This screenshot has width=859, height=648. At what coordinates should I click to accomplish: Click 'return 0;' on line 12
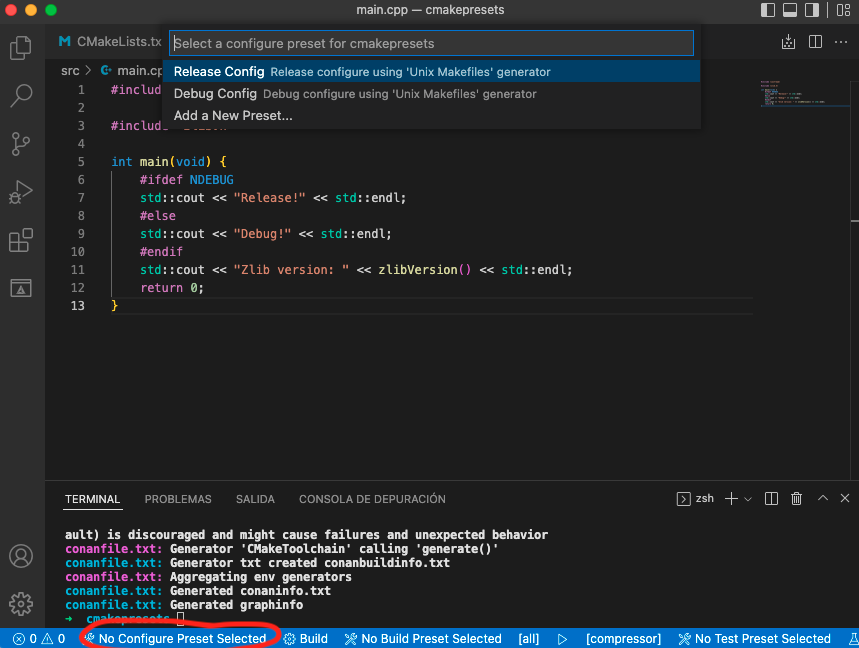(172, 288)
